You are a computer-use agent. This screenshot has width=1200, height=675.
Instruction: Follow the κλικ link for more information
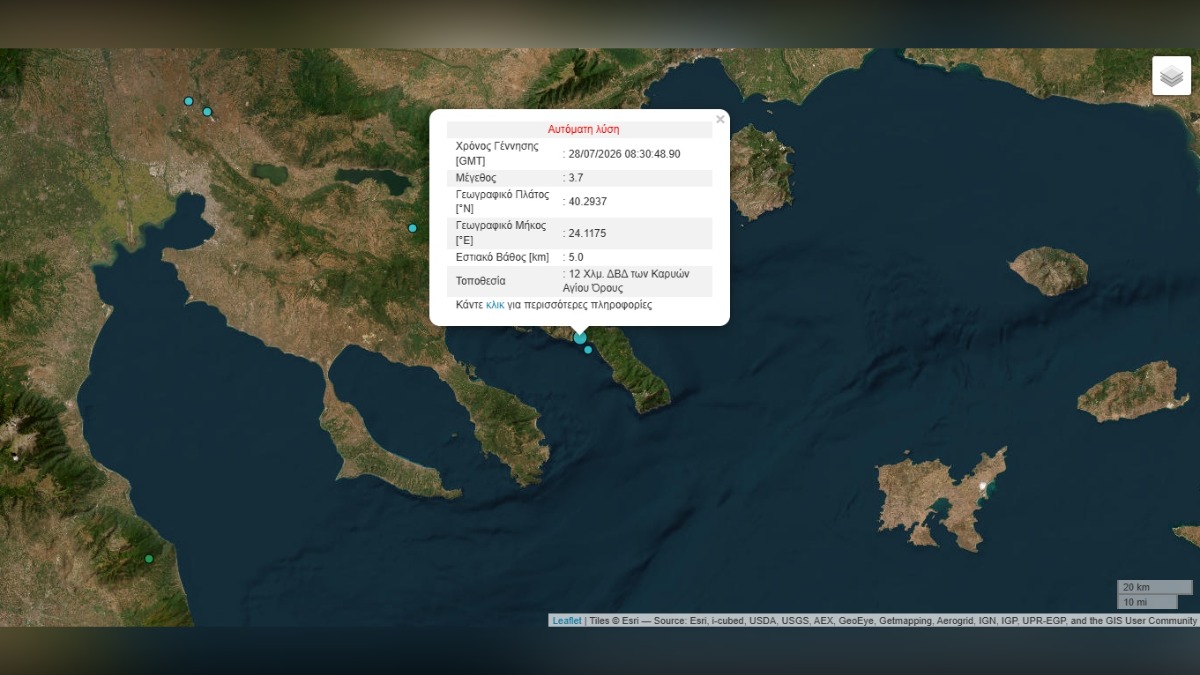click(495, 305)
